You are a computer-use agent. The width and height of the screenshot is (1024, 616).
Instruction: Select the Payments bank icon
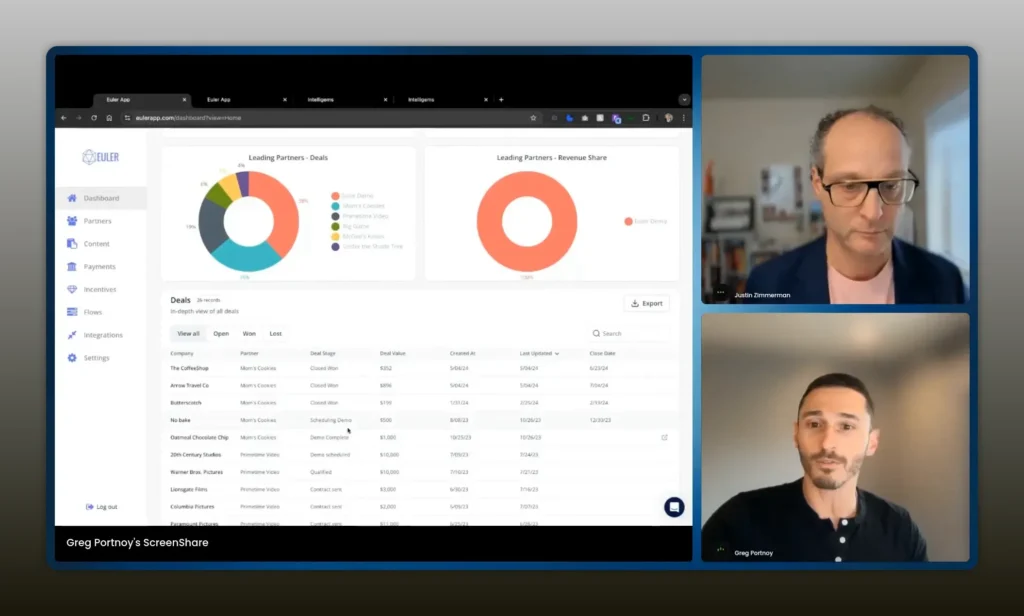(72, 267)
